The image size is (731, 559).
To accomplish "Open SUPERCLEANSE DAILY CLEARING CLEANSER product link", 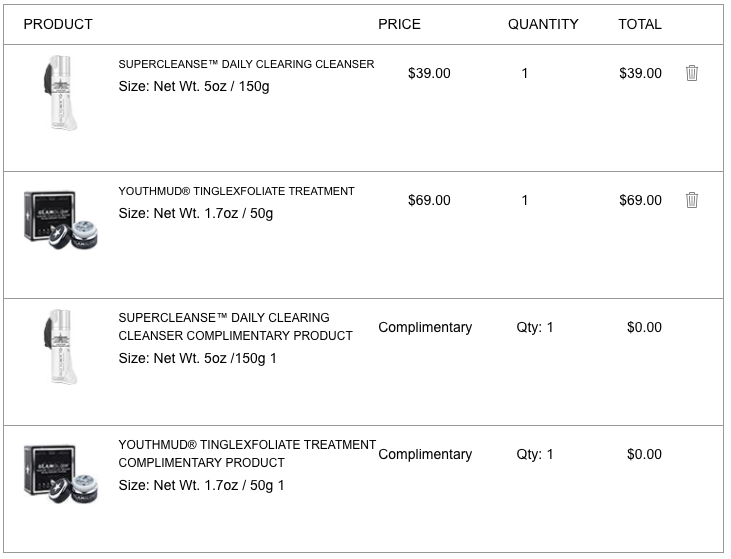I will coord(246,64).
